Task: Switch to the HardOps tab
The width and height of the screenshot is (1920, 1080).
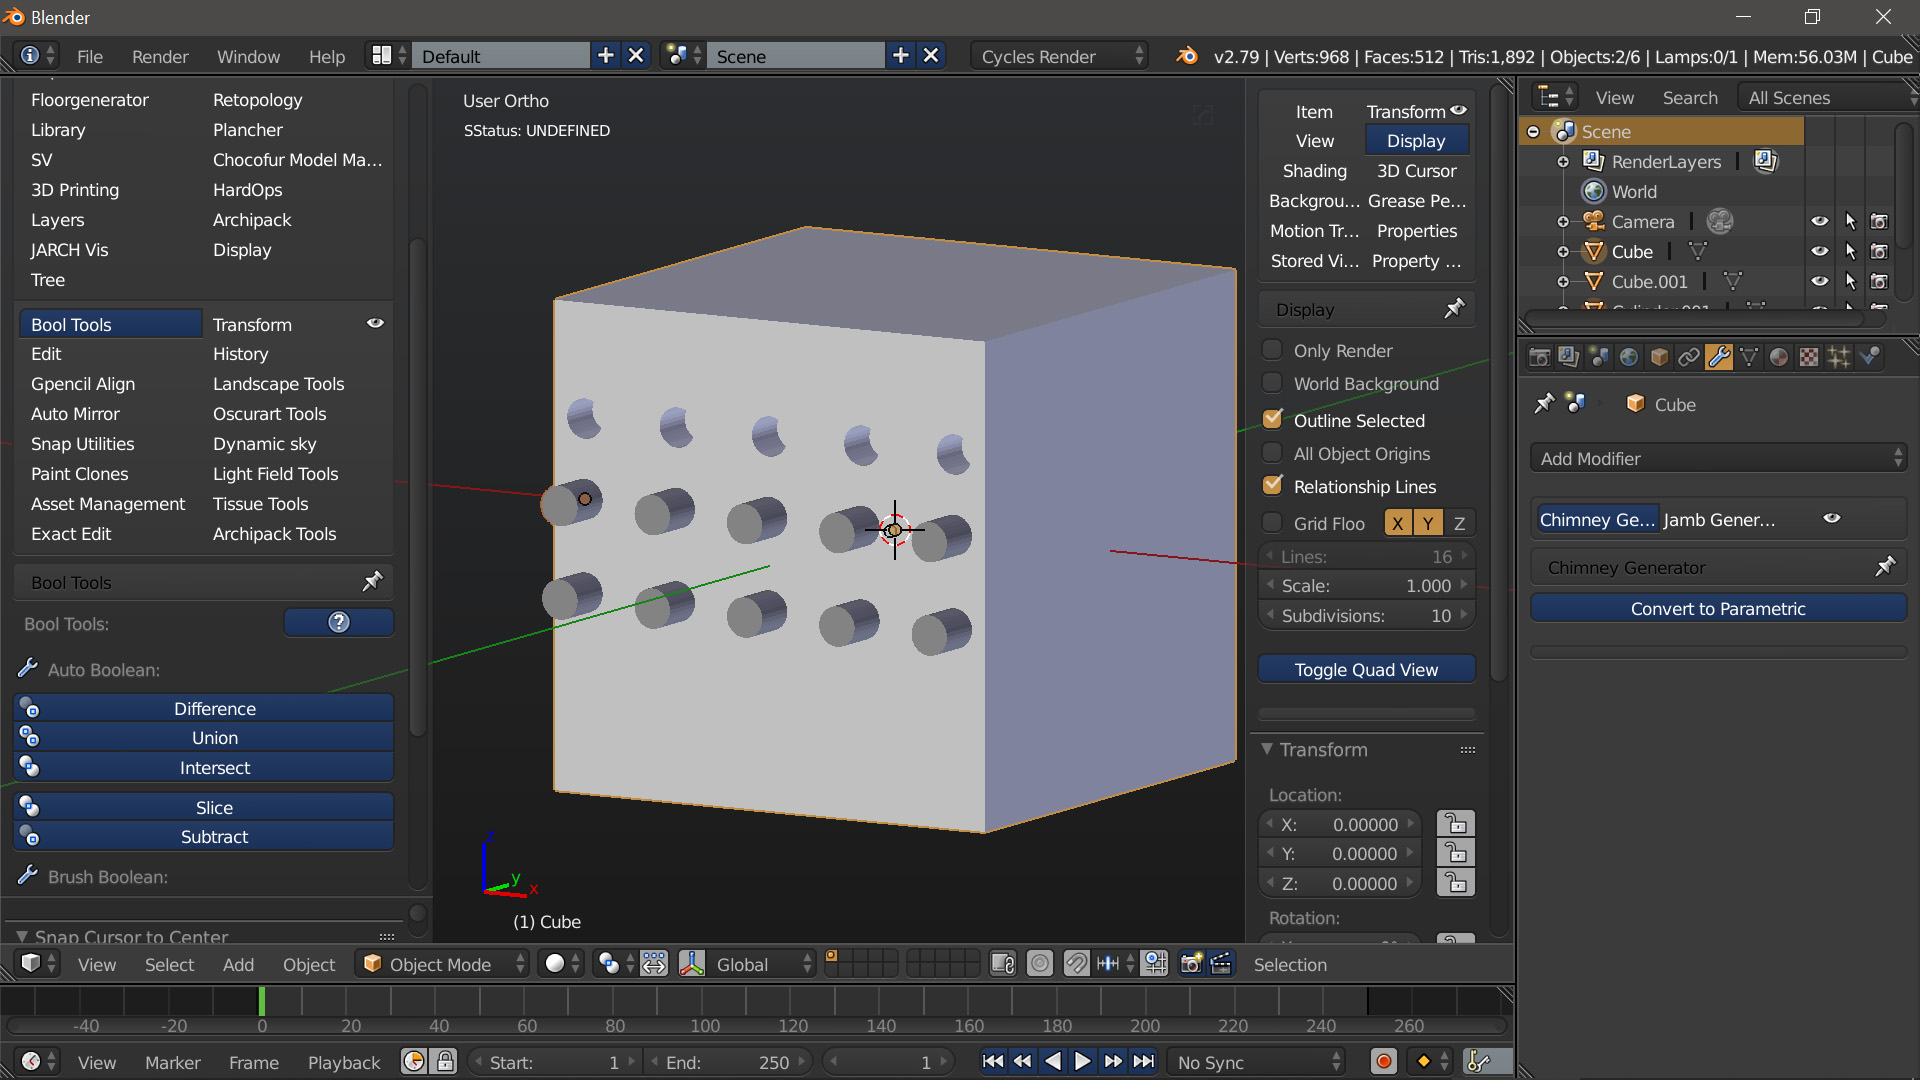Action: (x=247, y=190)
